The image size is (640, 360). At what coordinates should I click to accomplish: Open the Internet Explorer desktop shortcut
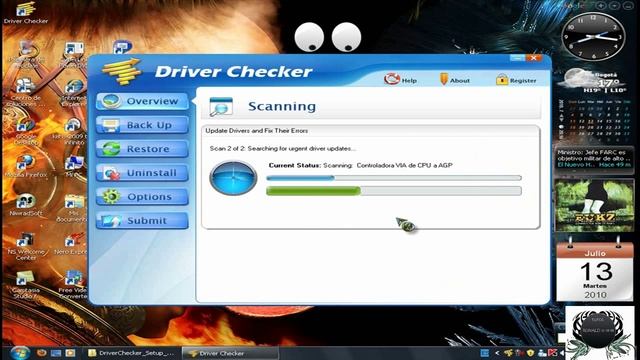coord(74,93)
